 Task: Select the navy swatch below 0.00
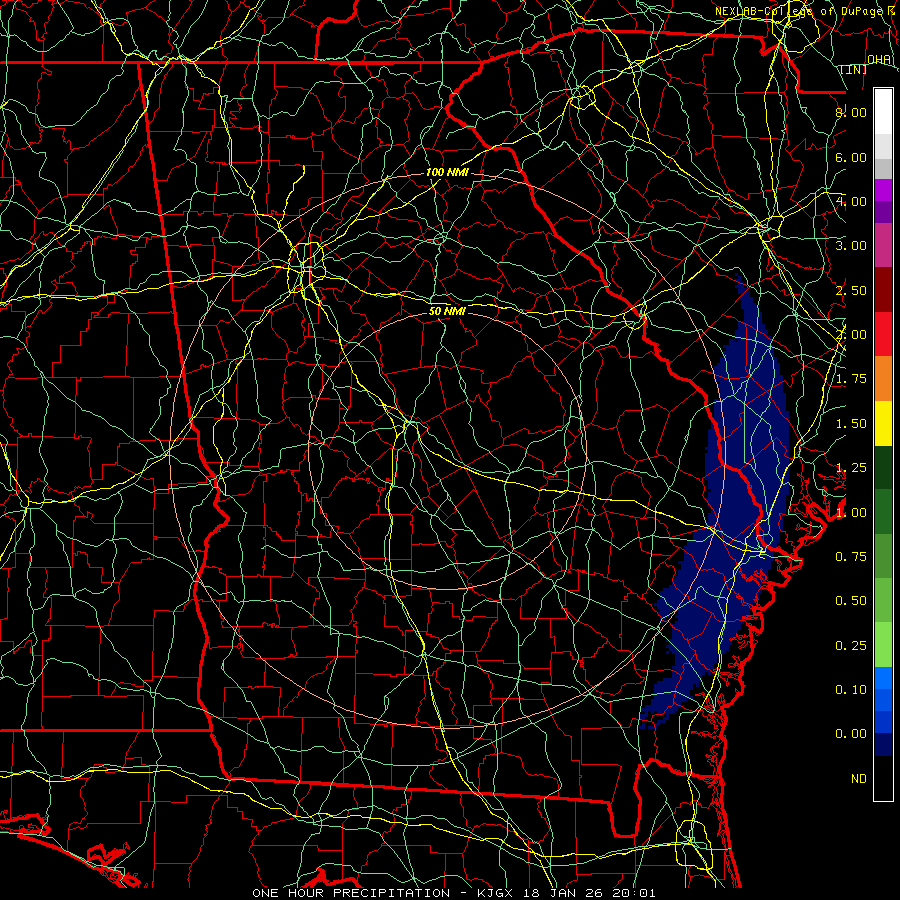pyautogui.click(x=883, y=744)
